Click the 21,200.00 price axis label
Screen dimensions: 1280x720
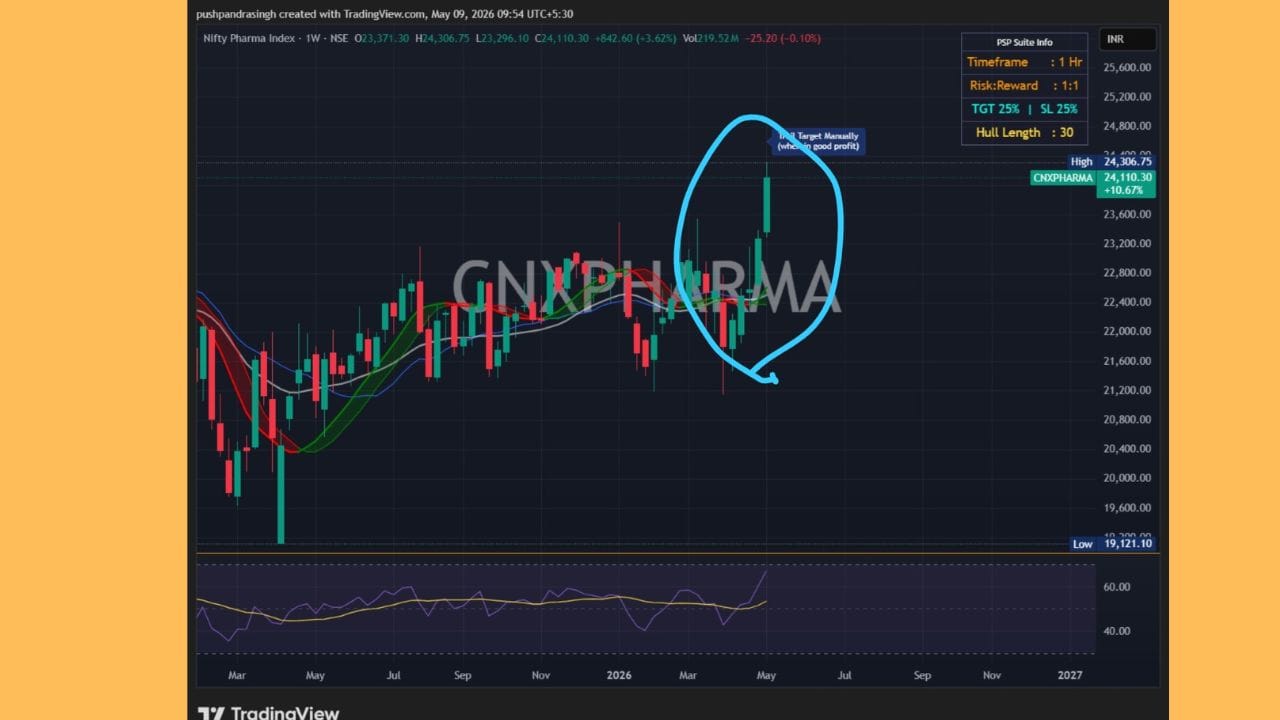click(1127, 390)
